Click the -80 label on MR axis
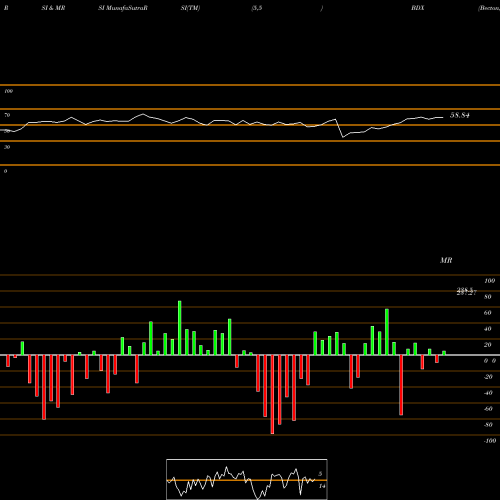The height and width of the screenshot is (500, 500). pos(488,425)
